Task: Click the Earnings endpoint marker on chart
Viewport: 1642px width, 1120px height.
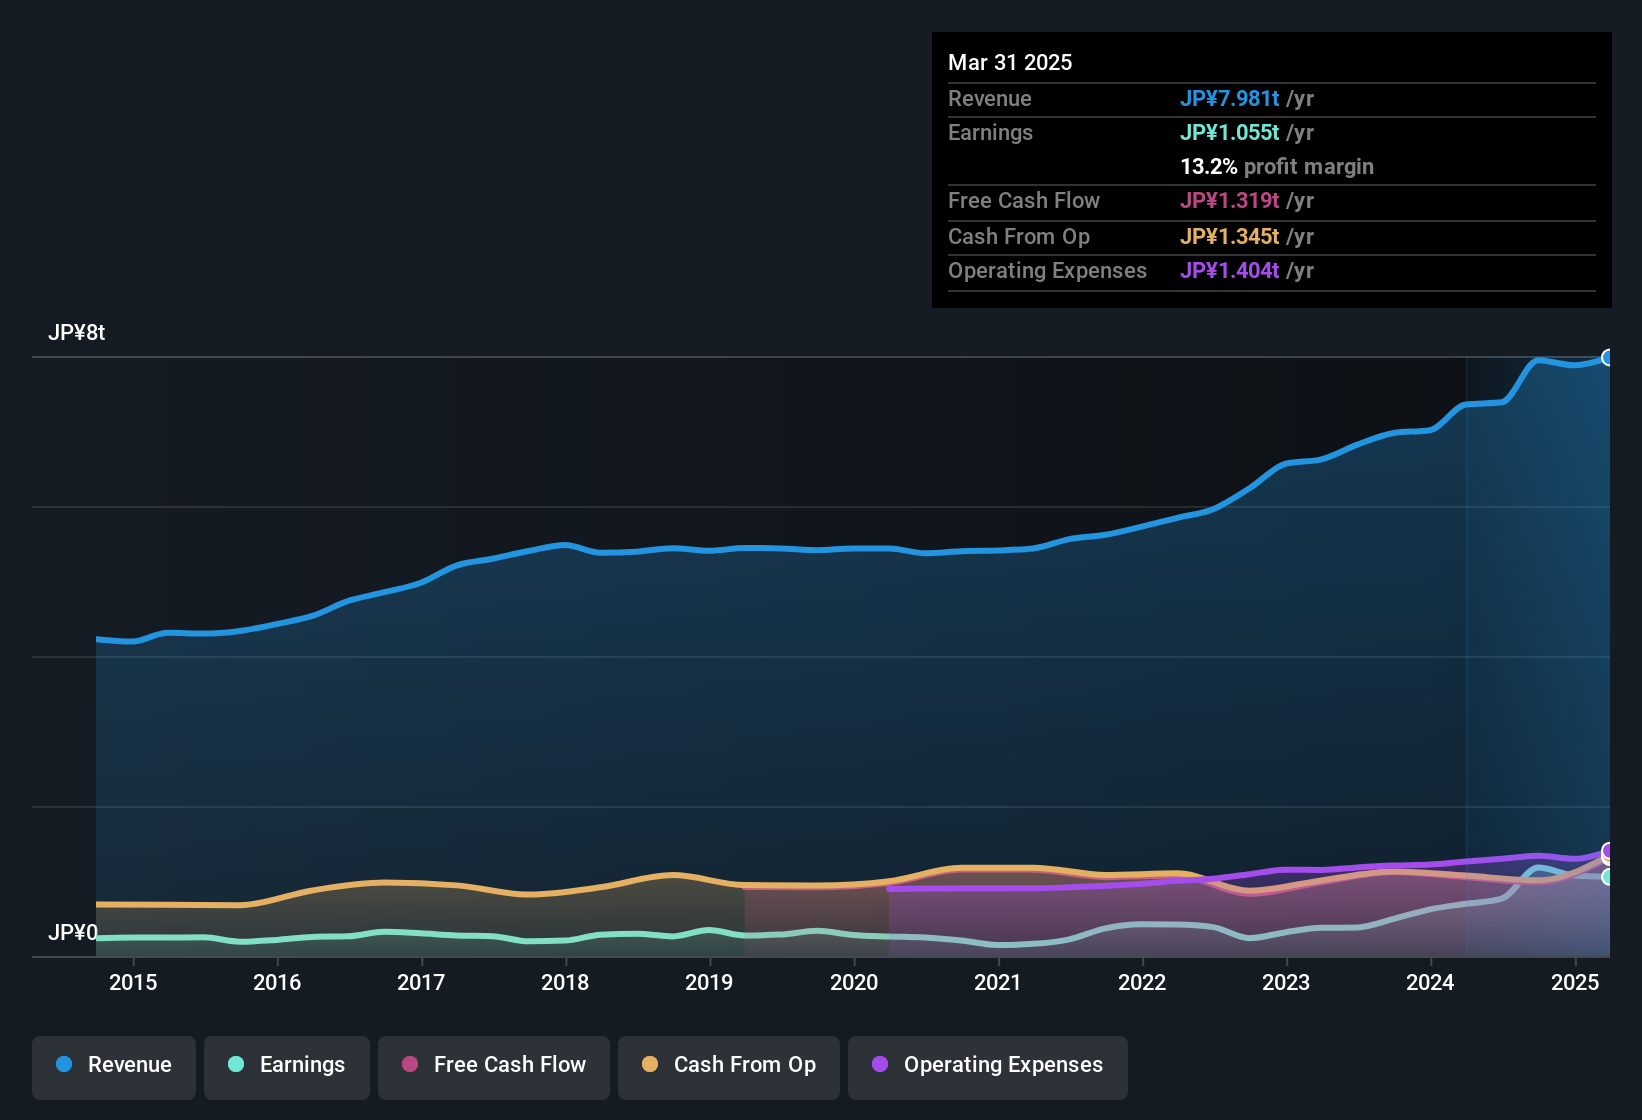Action: [1608, 877]
